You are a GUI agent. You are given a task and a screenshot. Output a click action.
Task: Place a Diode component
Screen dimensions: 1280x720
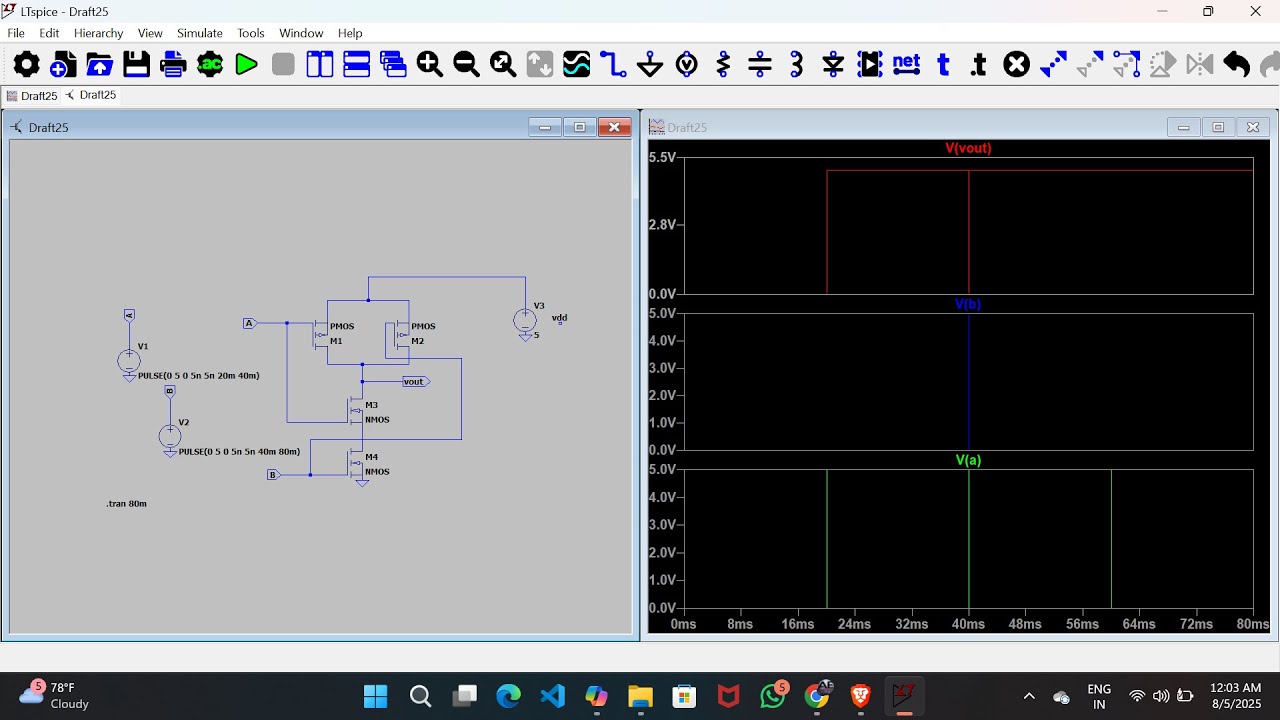pos(833,65)
